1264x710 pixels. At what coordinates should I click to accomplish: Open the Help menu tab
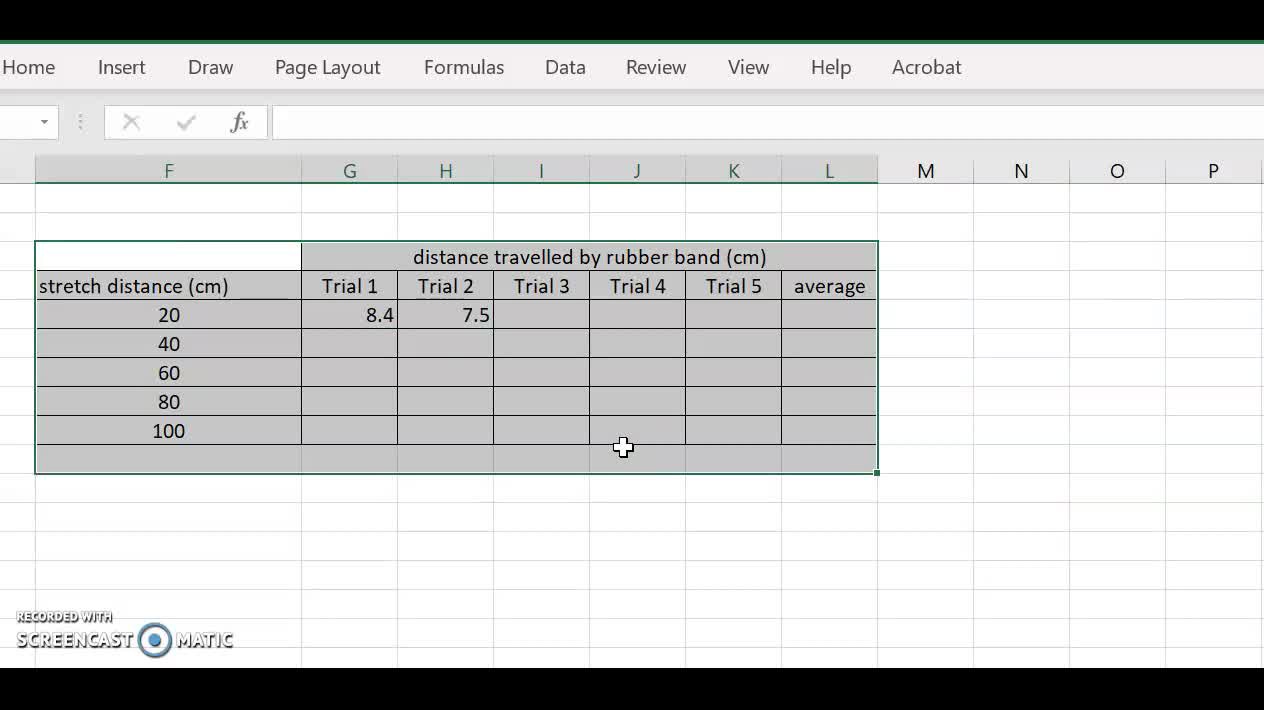coord(830,67)
